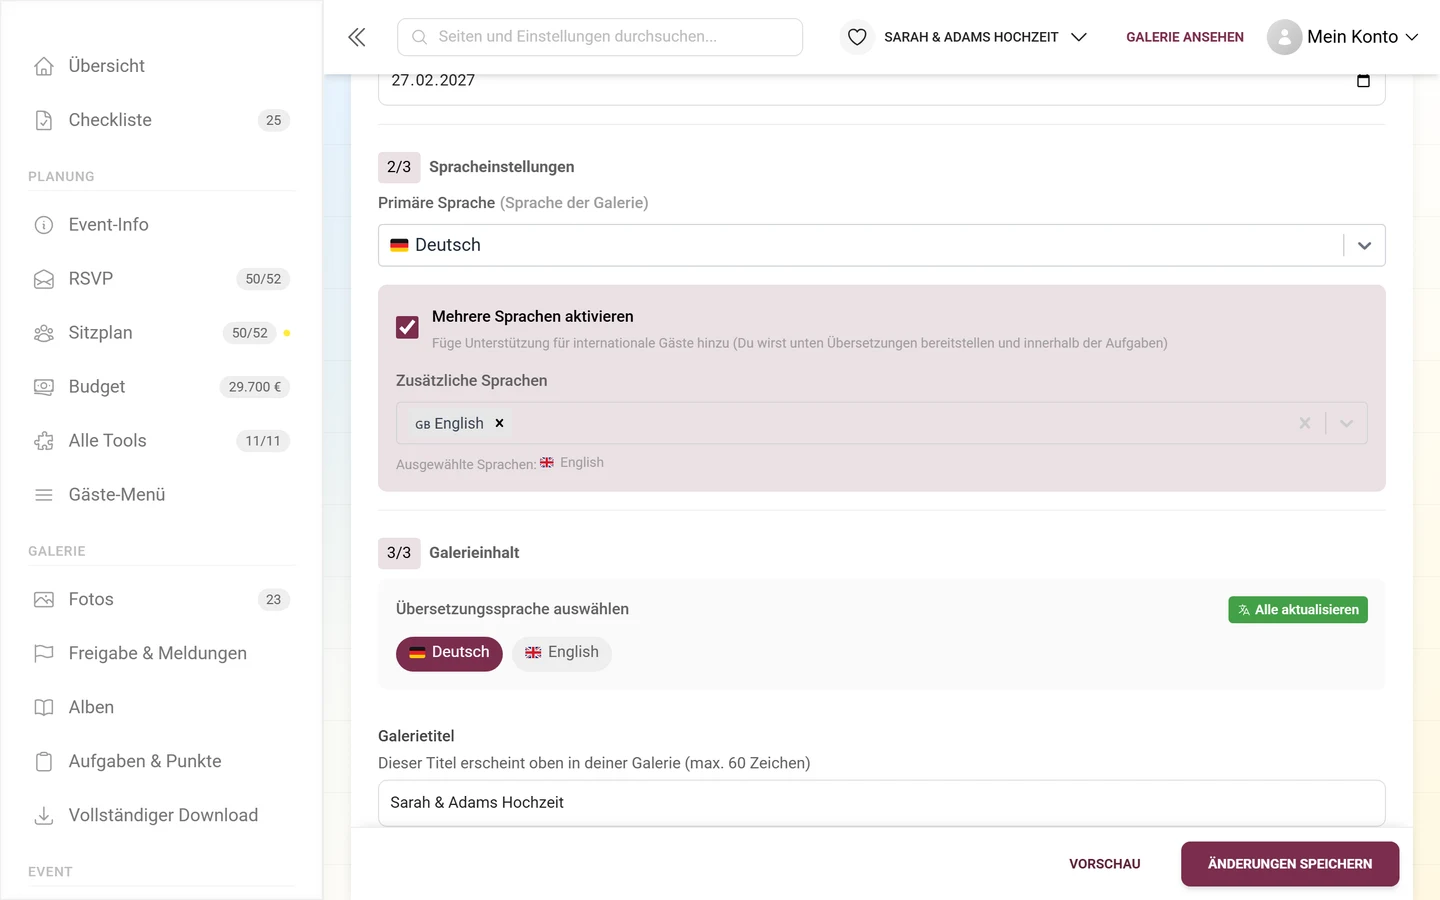The width and height of the screenshot is (1440, 900).
Task: Click the Sitzplan people icon
Action: [x=44, y=333]
